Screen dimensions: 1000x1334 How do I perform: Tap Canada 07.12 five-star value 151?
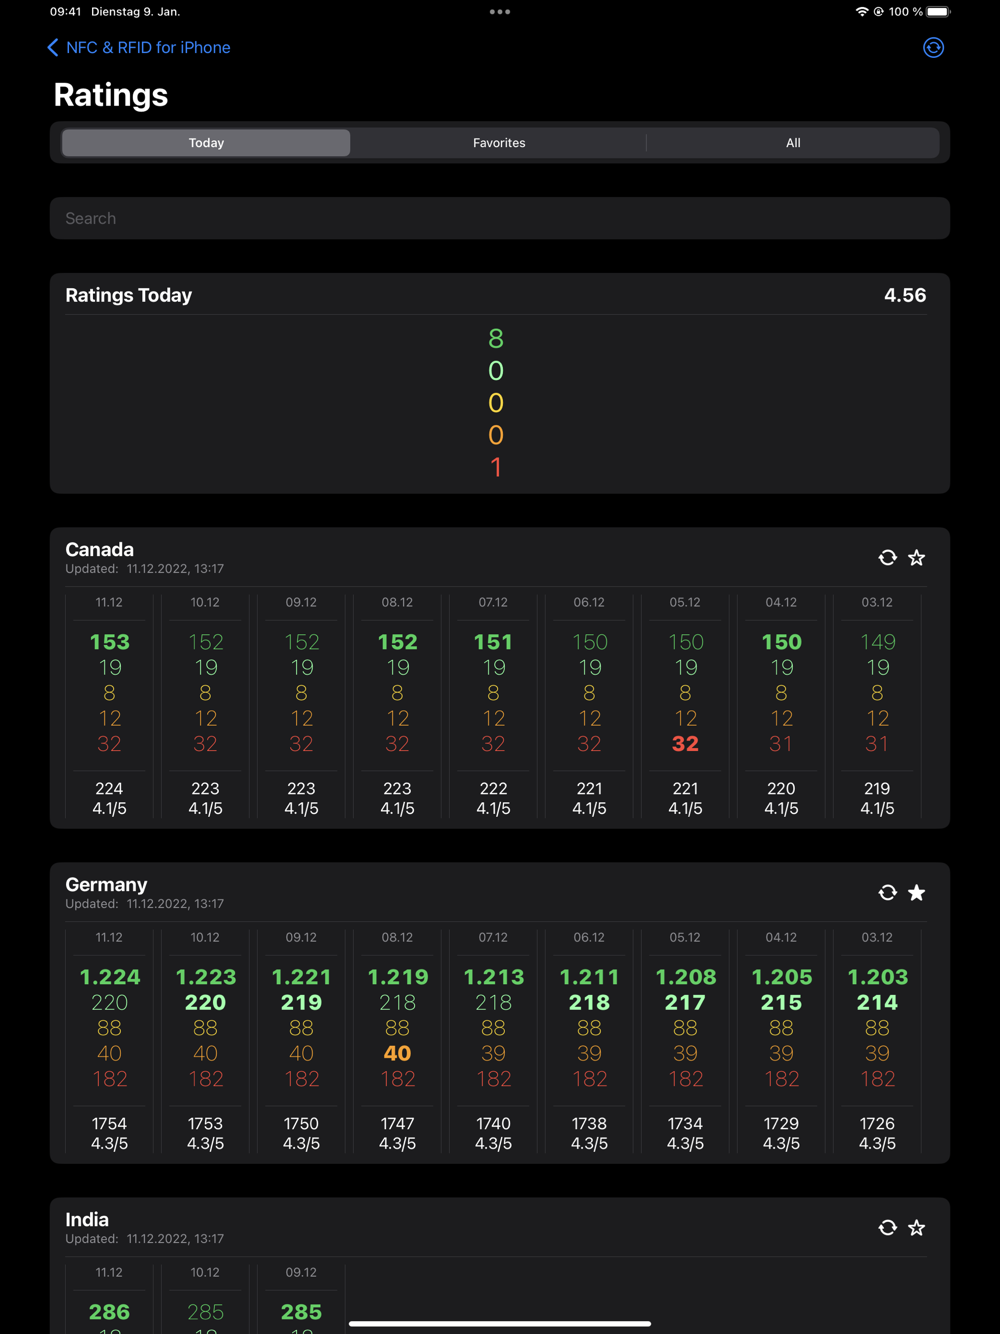[493, 642]
